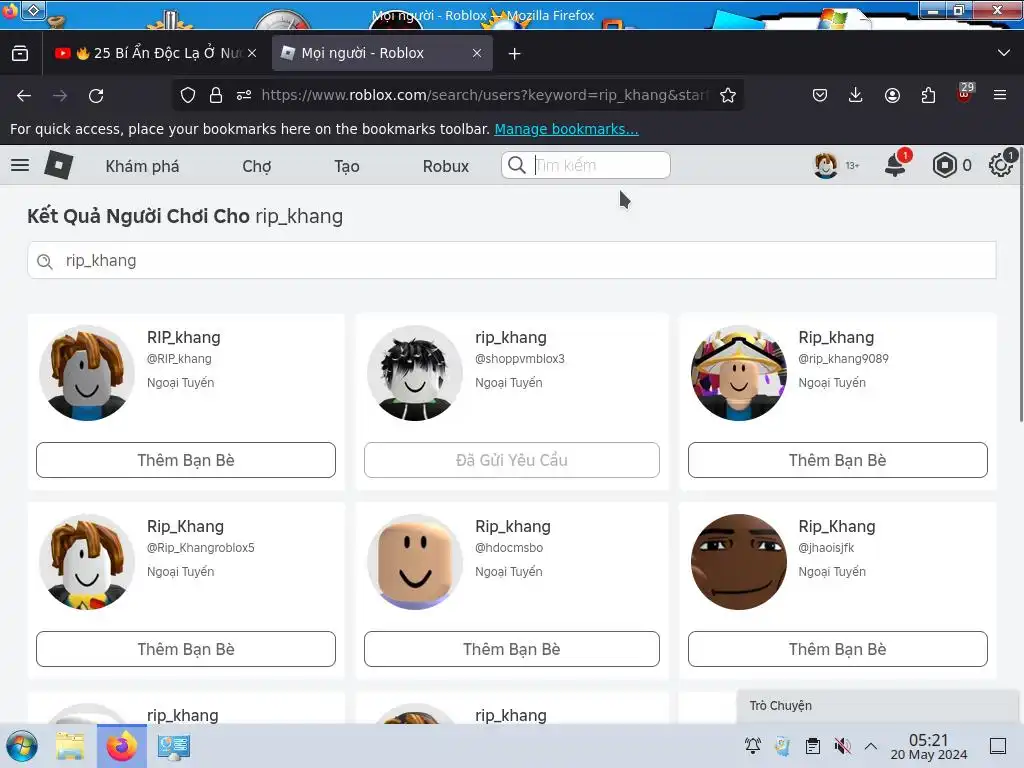Bookmark this page with the star
The height and width of the screenshot is (768, 1024).
pos(728,95)
